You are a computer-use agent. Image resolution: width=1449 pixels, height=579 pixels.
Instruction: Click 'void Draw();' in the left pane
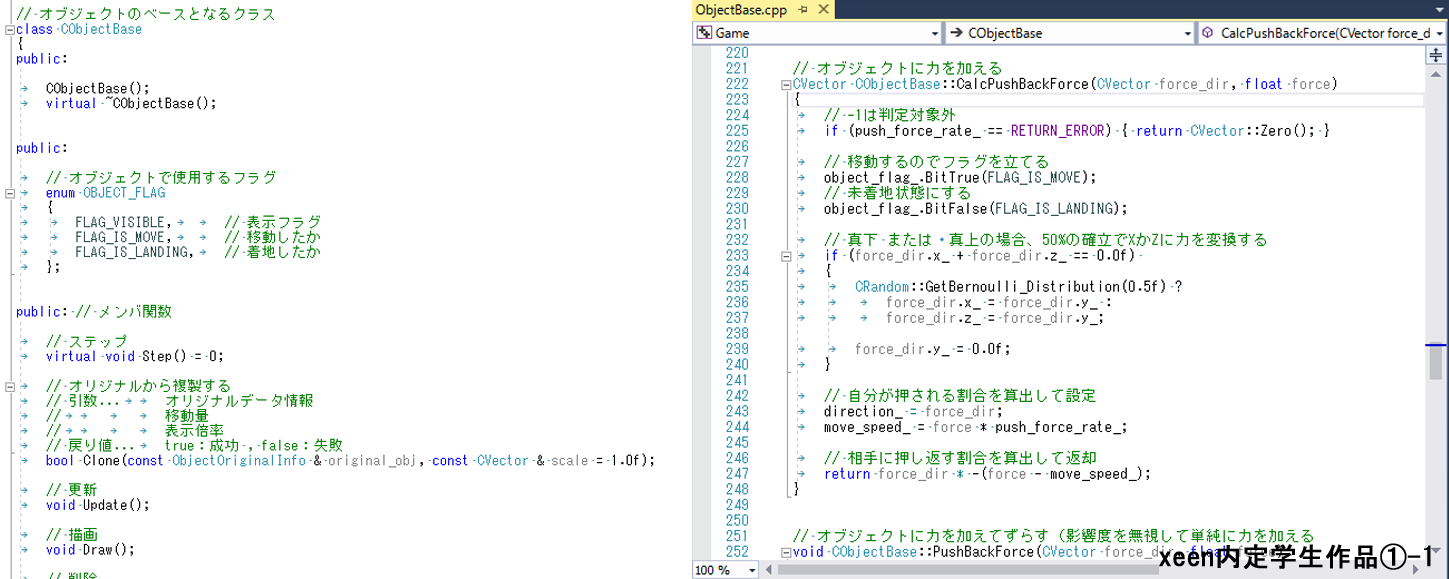tap(90, 550)
